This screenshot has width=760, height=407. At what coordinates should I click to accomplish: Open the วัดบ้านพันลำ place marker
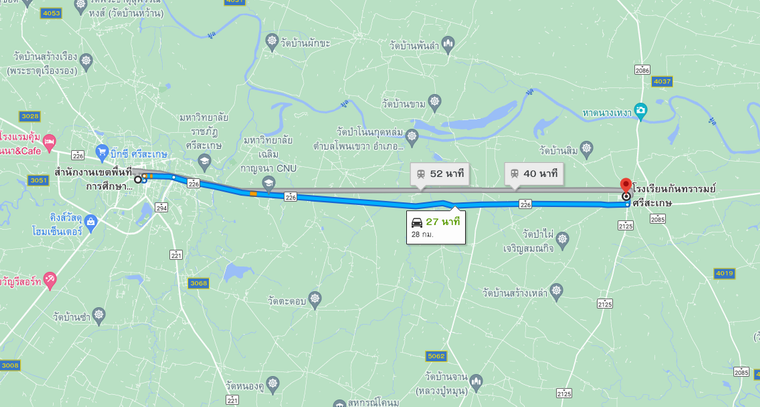448,45
